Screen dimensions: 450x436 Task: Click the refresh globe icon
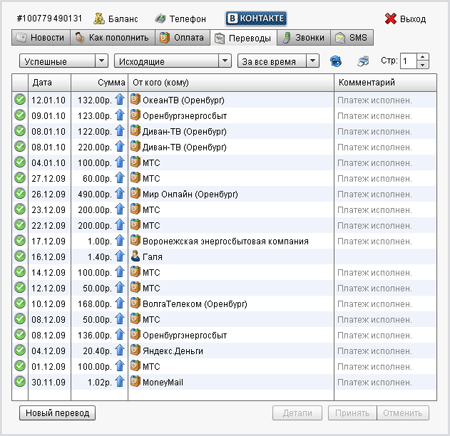pos(336,61)
